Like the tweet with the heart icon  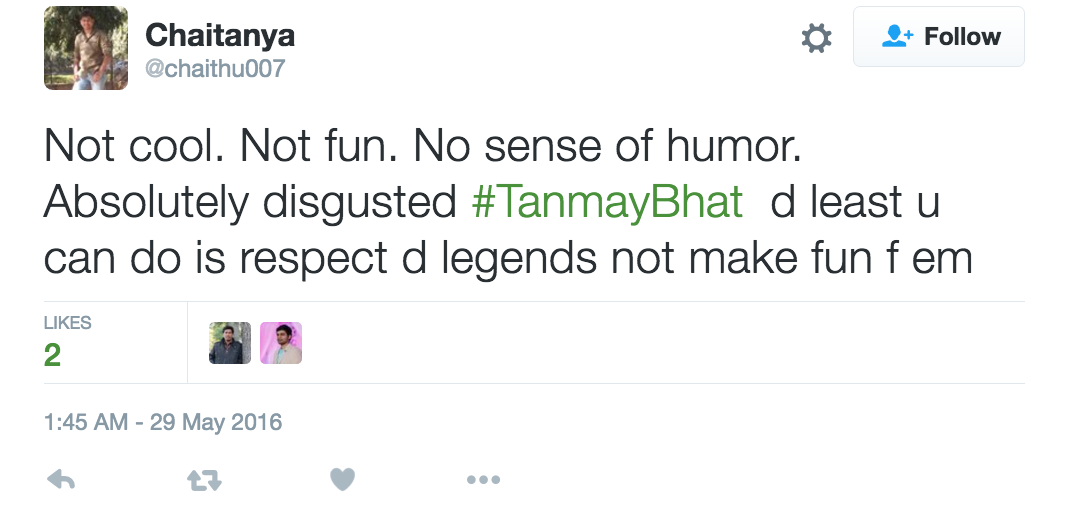(x=343, y=481)
